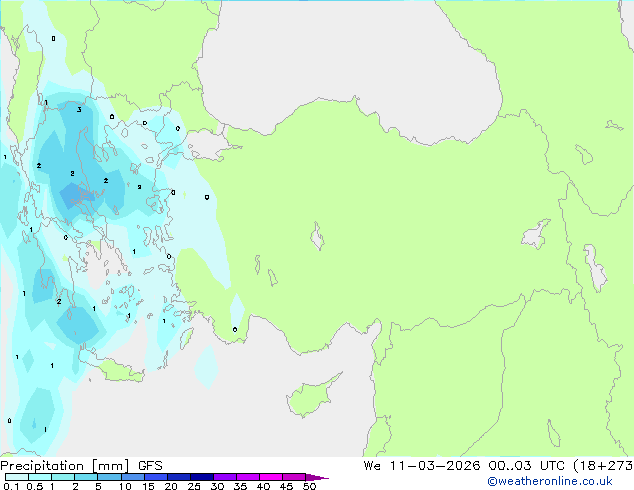Select the 35–40 mm legend swatch
Viewport: 634px width, 490px height.
[x=247, y=477]
